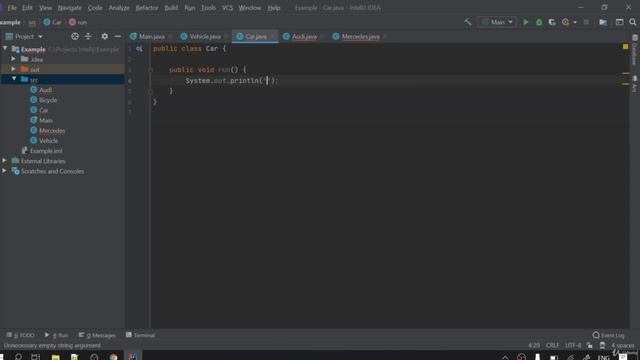Open the Messages tool window
Screen dimensions: 640x360
(97, 335)
